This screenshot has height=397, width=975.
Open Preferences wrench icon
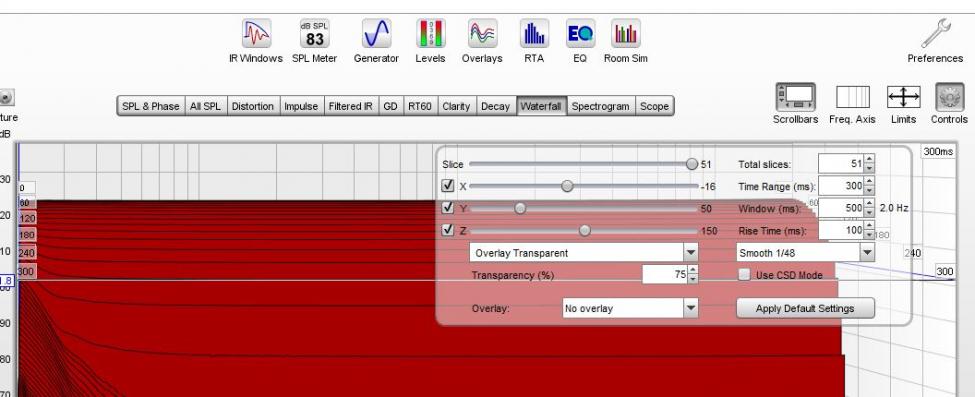(935, 34)
